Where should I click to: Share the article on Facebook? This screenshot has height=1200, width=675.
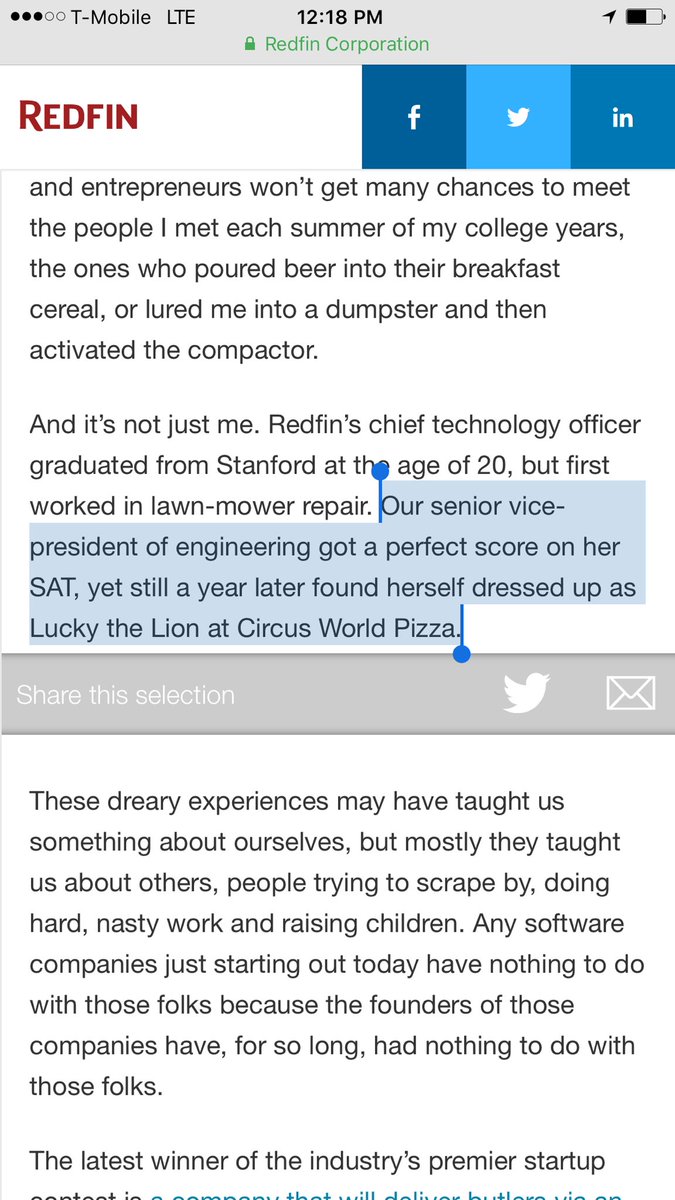coord(414,117)
